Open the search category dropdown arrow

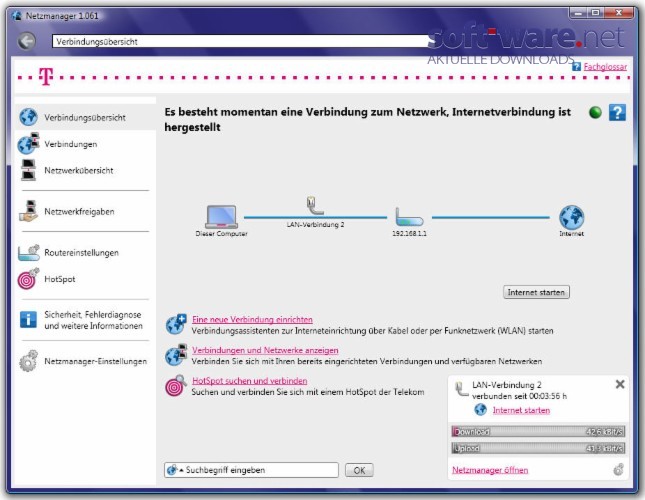click(x=181, y=470)
